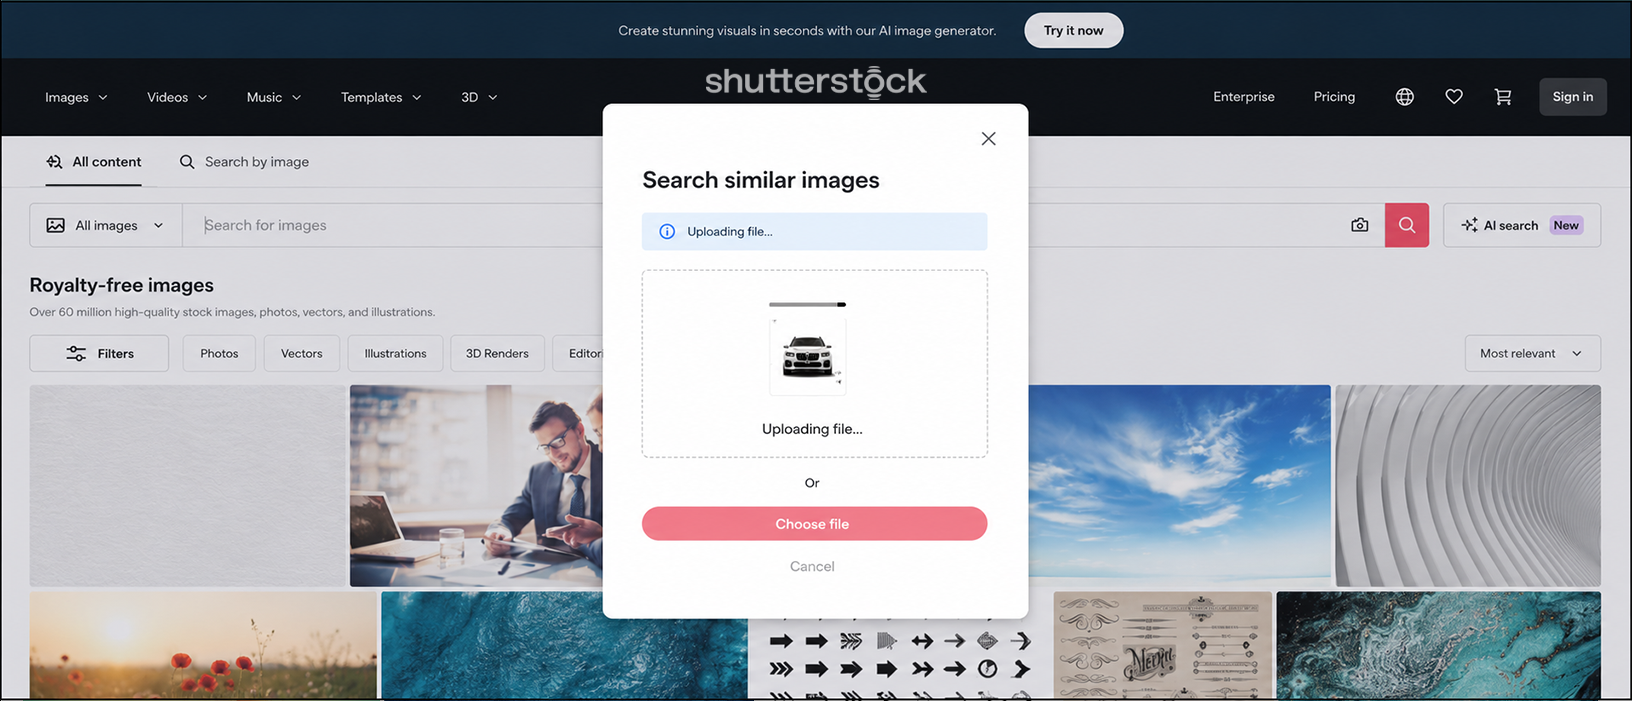The image size is (1632, 701).
Task: Expand the All images dropdown
Action: point(106,225)
